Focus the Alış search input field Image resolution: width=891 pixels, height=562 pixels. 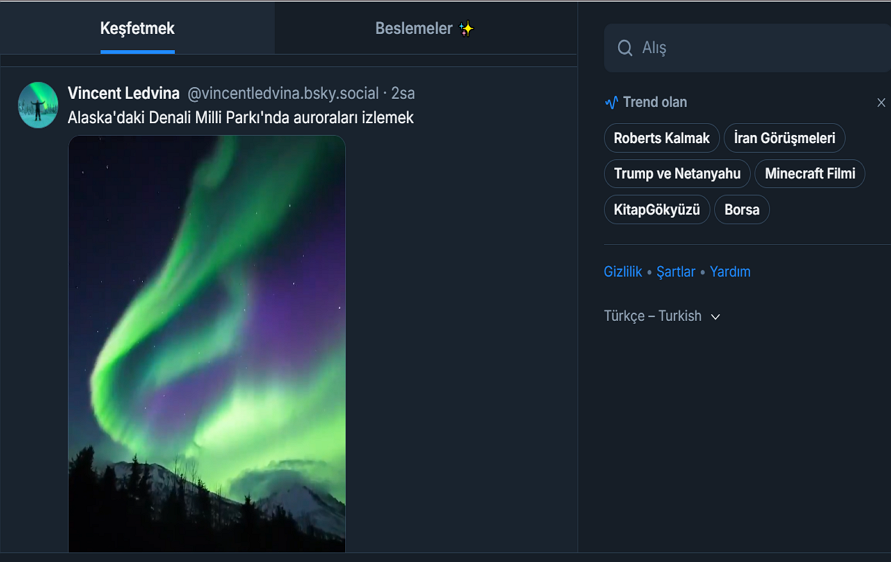point(760,48)
